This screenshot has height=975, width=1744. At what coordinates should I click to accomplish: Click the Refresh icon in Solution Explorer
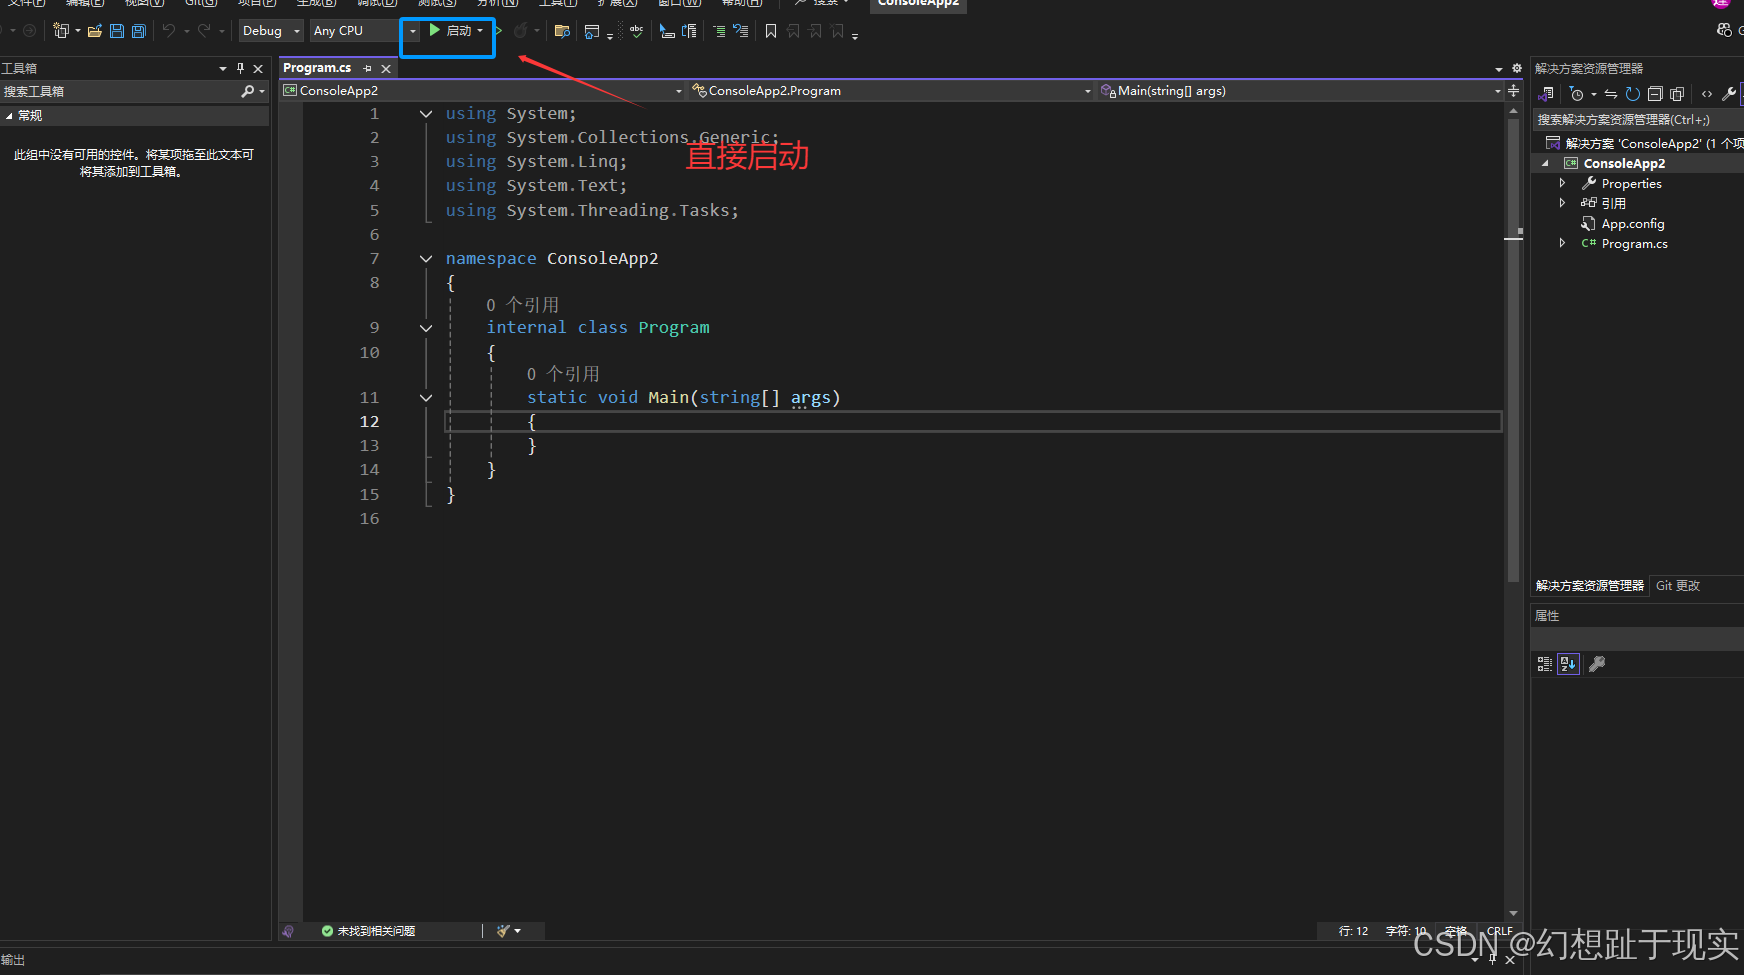[x=1633, y=93]
